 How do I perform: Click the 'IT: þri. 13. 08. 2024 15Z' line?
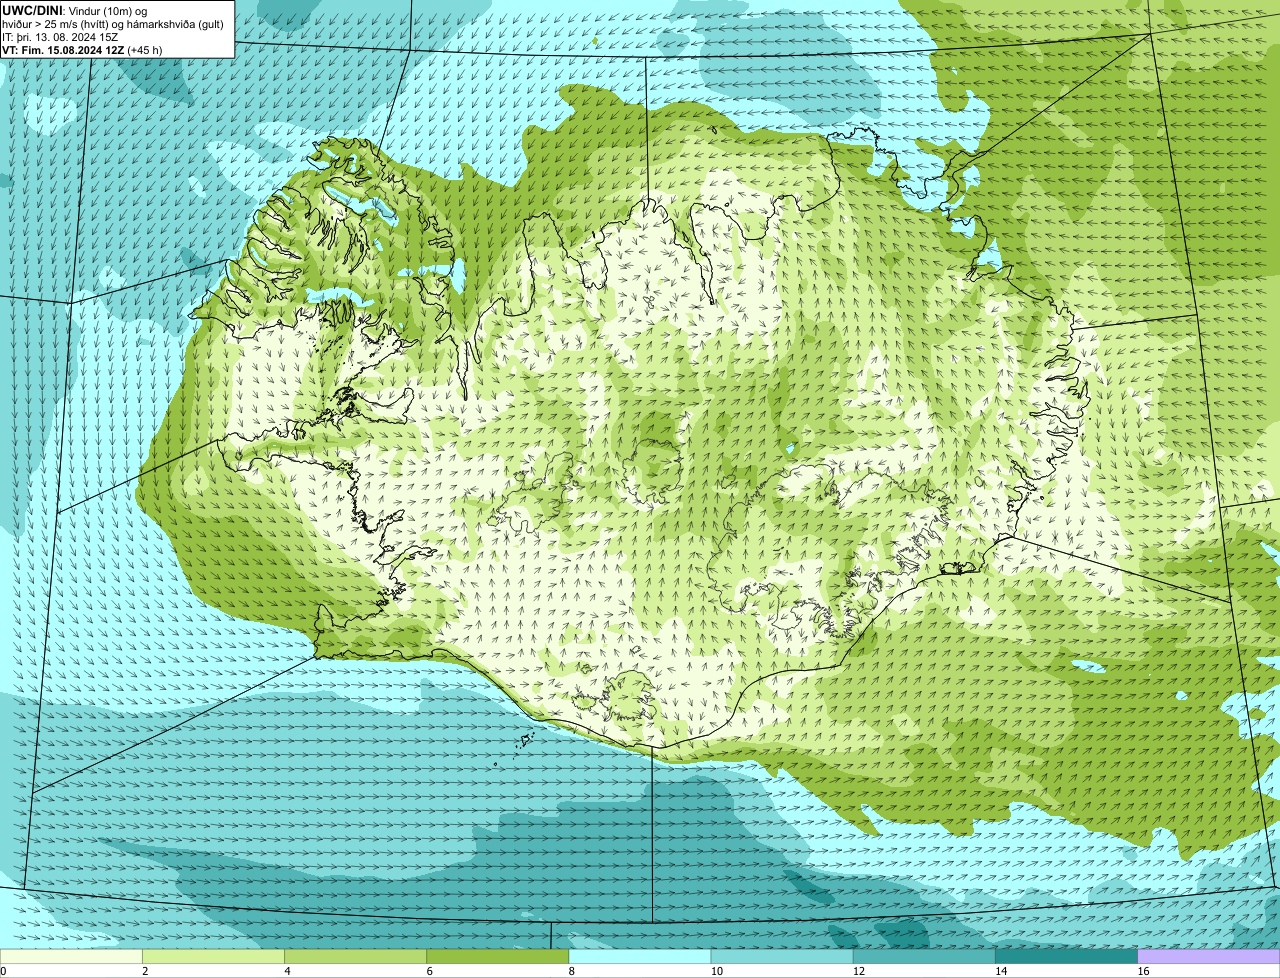click(x=62, y=37)
